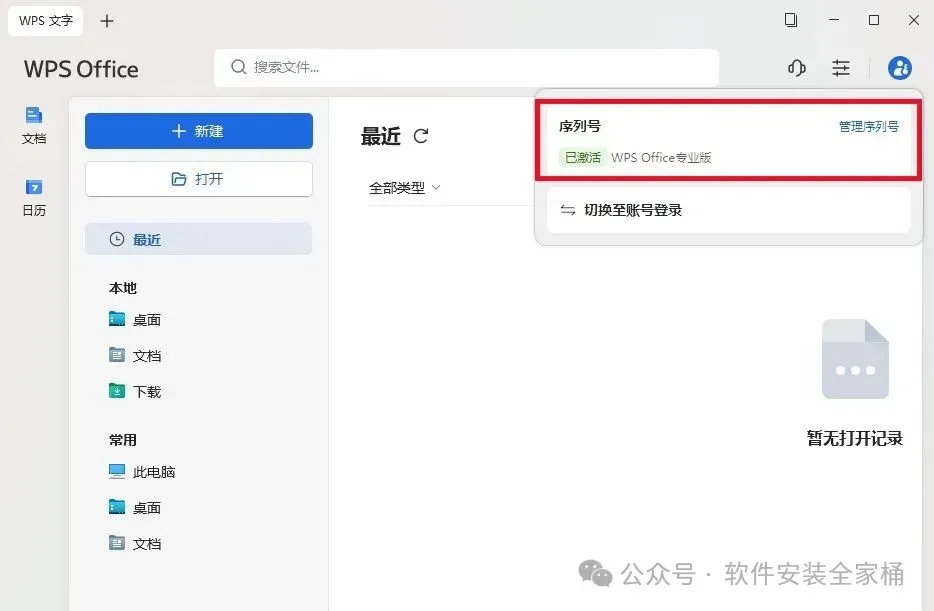Click the swap arrows icon beside 切换至账号登录

pos(568,210)
